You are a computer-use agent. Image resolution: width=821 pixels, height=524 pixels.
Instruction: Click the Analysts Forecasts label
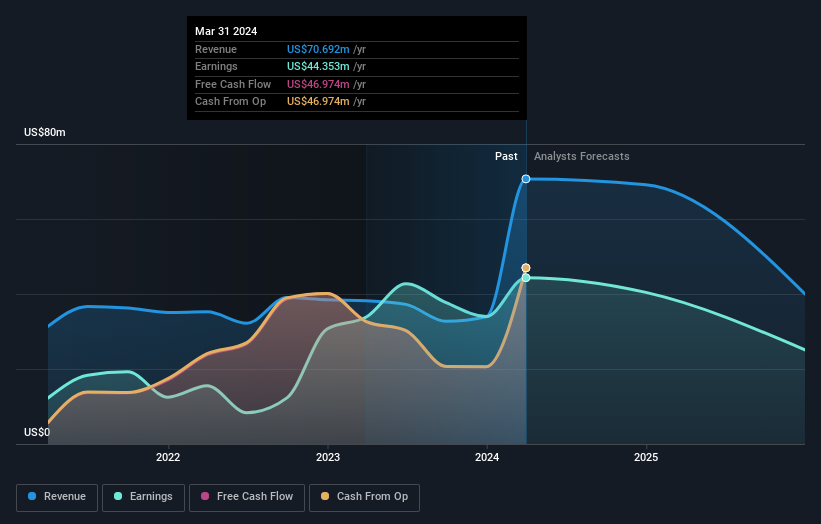(x=582, y=157)
